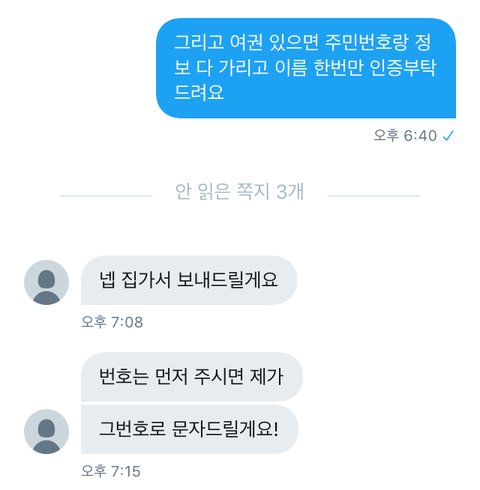
Task: Click the word 주민번호랑 in blue bubble
Action: click(366, 42)
